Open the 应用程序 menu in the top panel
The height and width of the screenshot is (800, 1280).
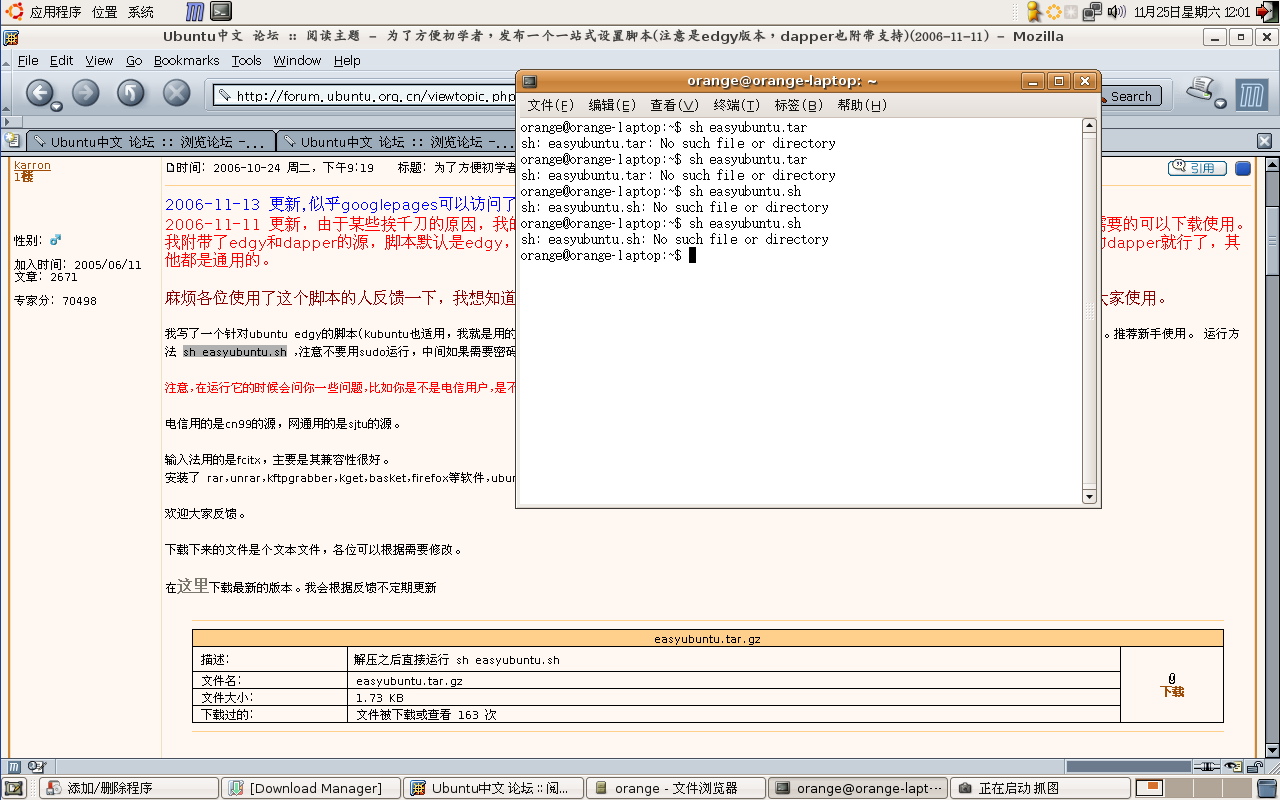[55, 12]
